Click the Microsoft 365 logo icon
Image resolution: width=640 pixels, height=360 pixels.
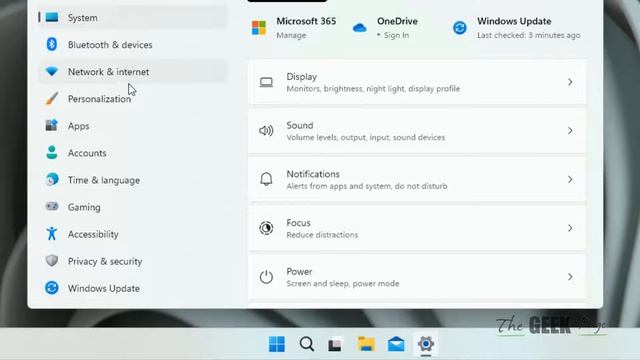[x=259, y=28]
